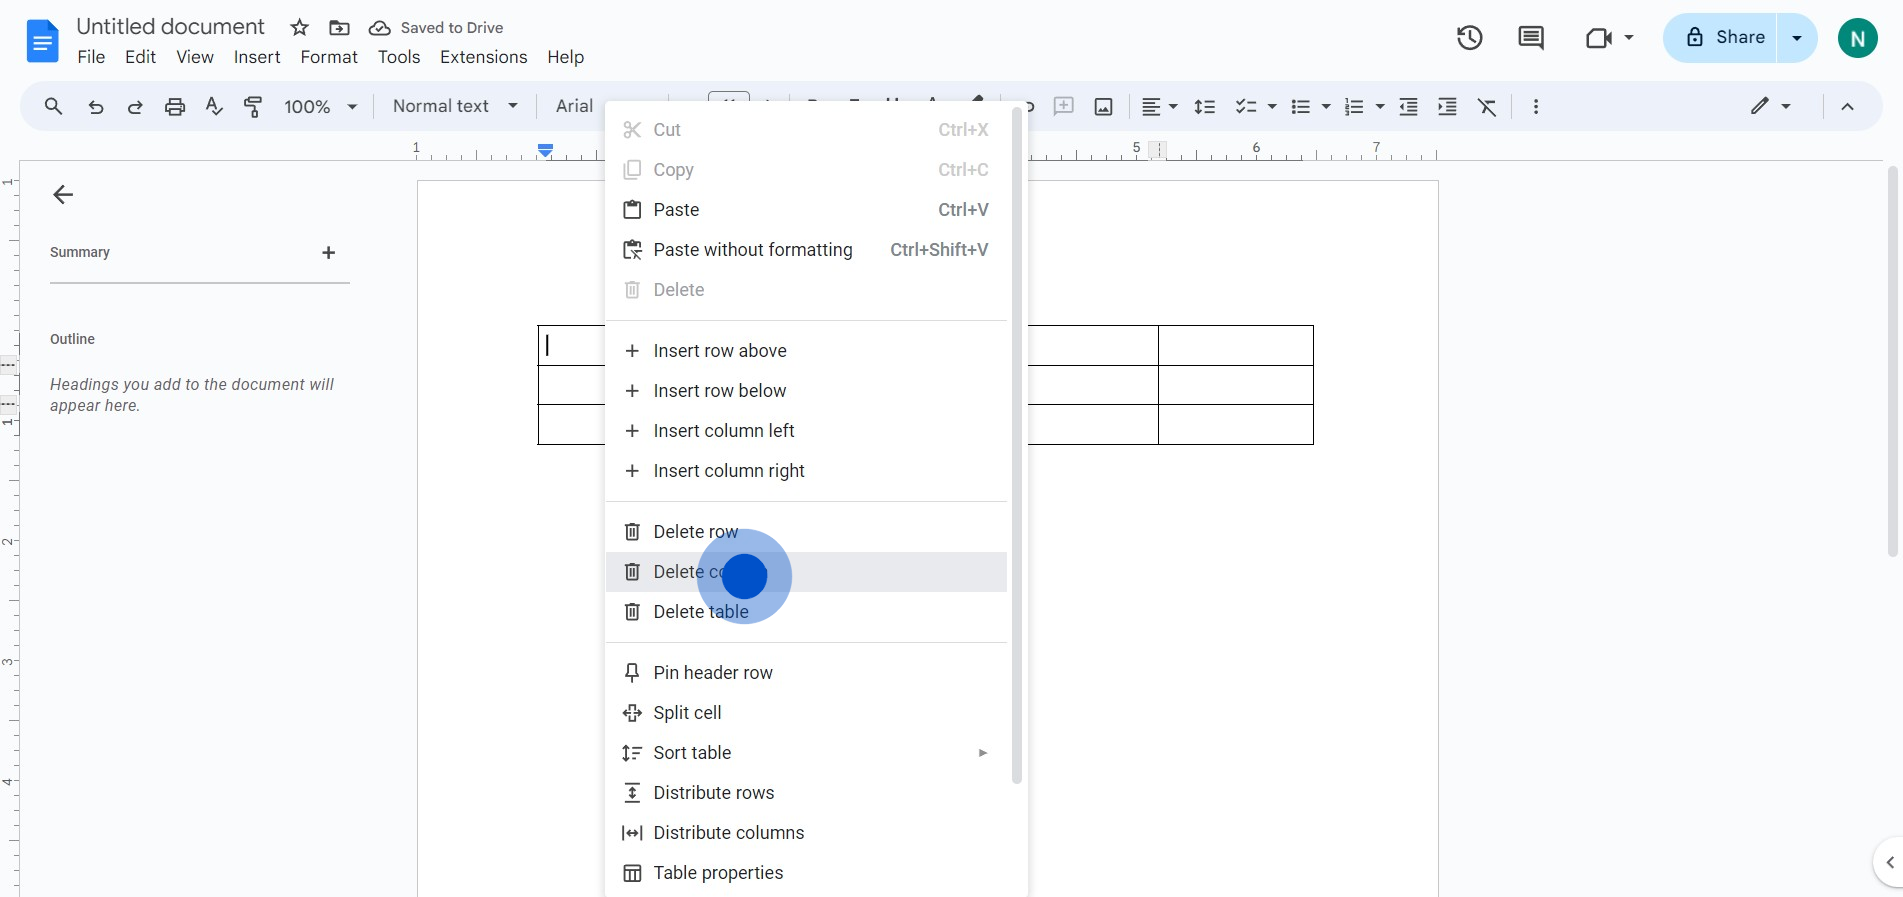
Task: Open the zoom 100% dropdown
Action: 320,107
